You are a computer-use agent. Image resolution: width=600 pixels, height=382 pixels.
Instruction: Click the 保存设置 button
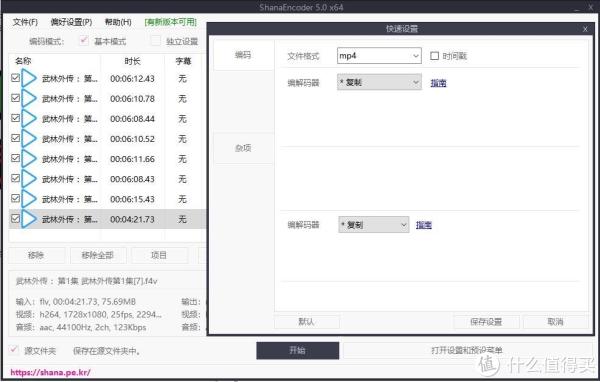click(x=486, y=322)
